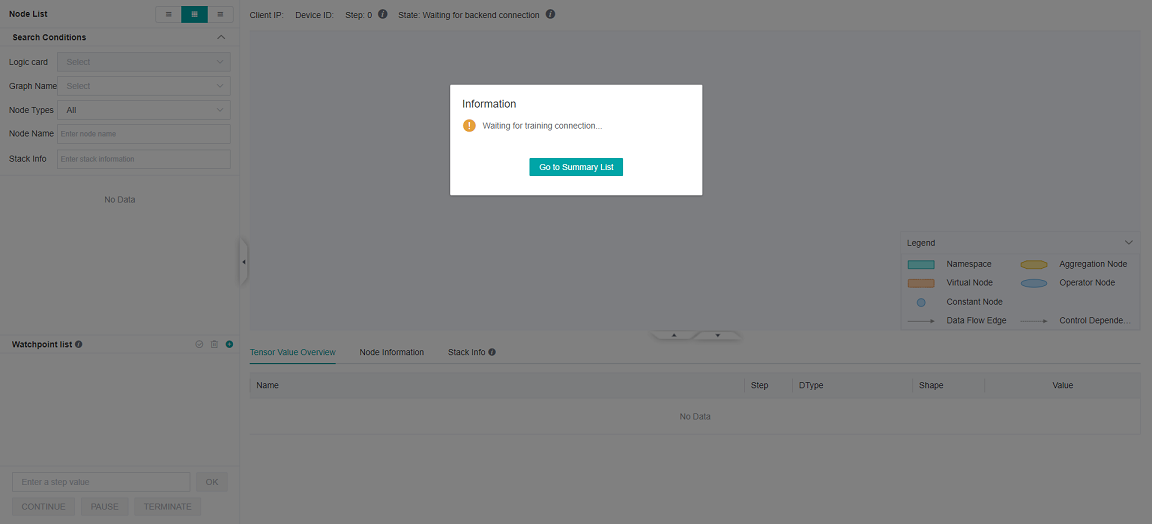Click the Namespace teal legend swatch
The image size is (1152, 524).
(x=921, y=264)
